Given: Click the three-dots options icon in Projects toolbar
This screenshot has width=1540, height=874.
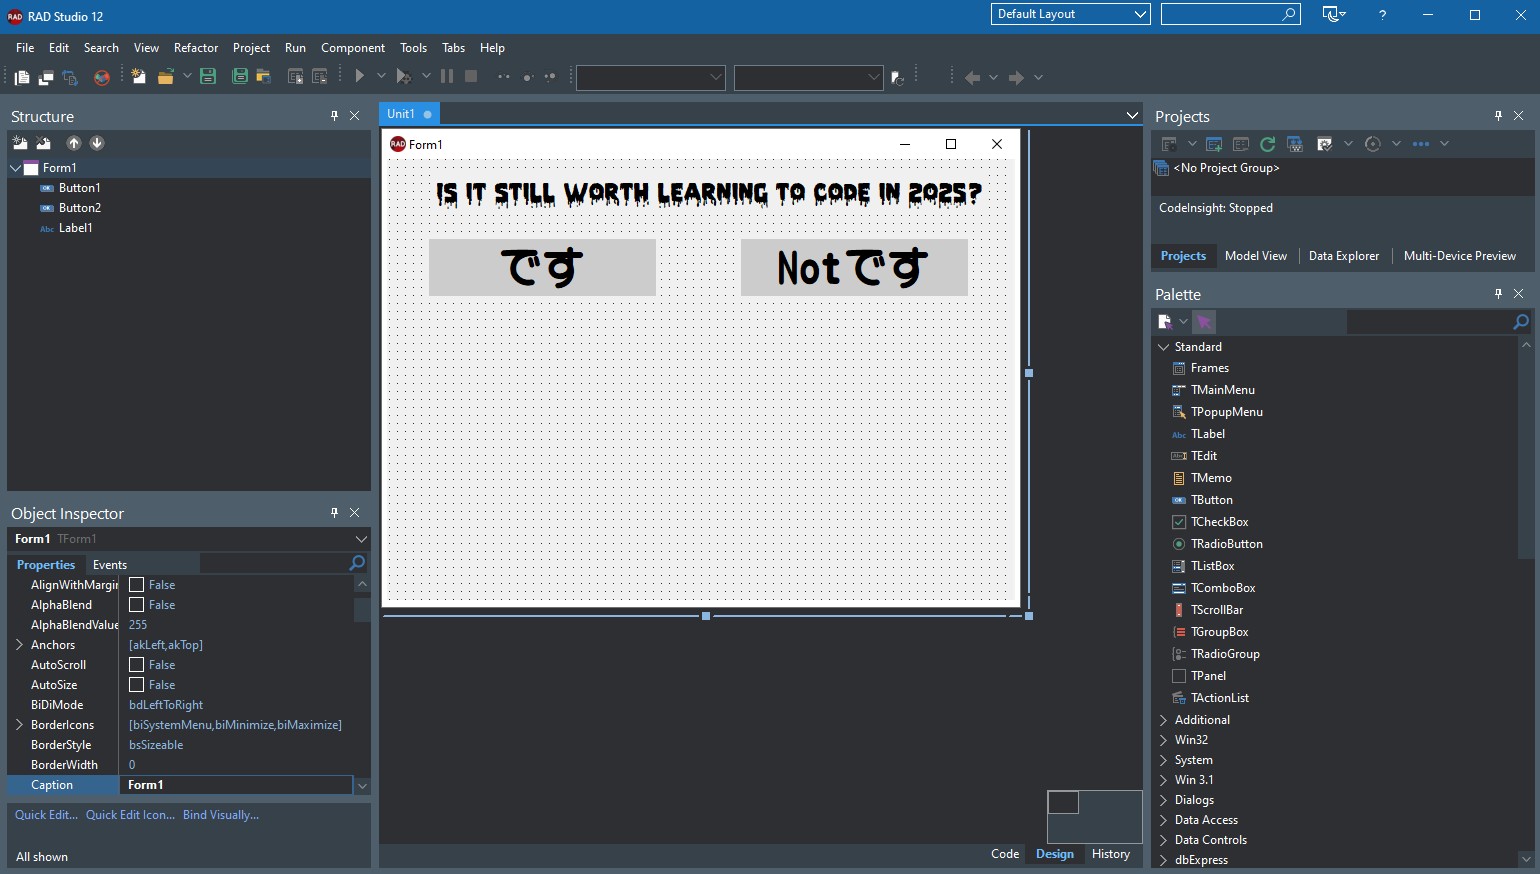Looking at the screenshot, I should click(1421, 144).
